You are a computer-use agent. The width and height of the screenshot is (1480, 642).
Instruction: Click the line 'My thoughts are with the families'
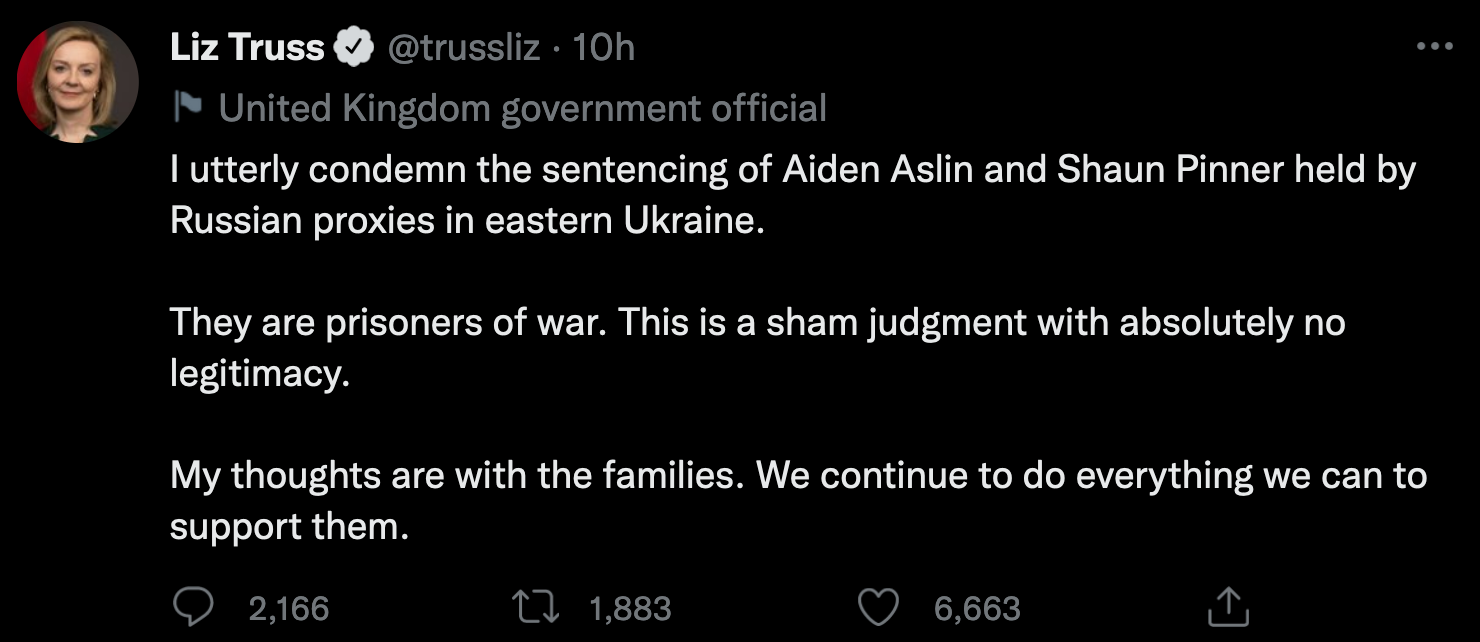coord(797,476)
